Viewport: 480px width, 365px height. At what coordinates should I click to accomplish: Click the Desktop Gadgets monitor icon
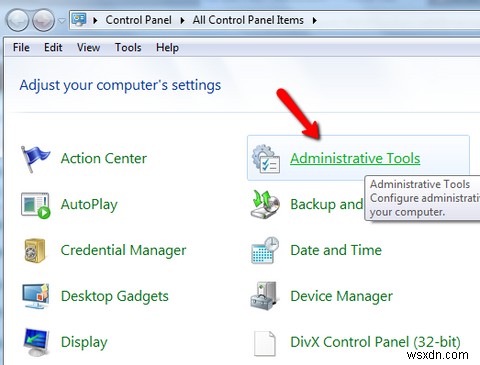(x=36, y=296)
